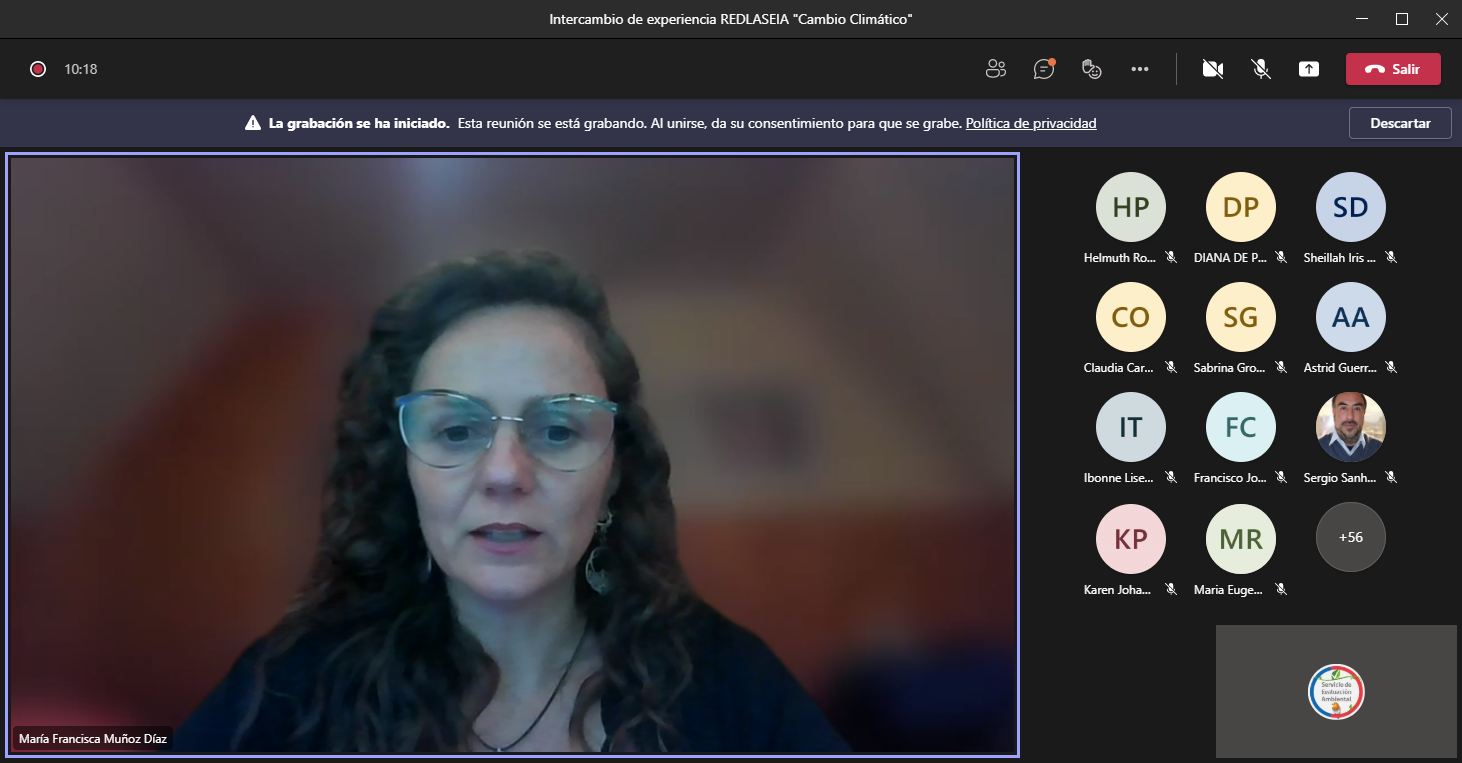The image size is (1462, 763).
Task: Click the warning triangle in recording banner
Action: [253, 124]
